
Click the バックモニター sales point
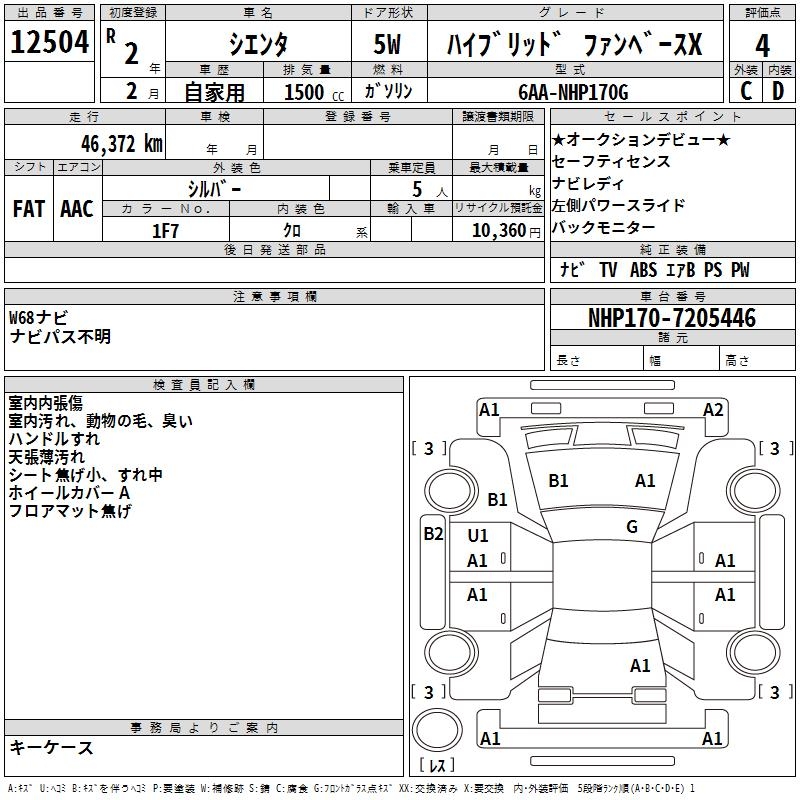click(604, 227)
